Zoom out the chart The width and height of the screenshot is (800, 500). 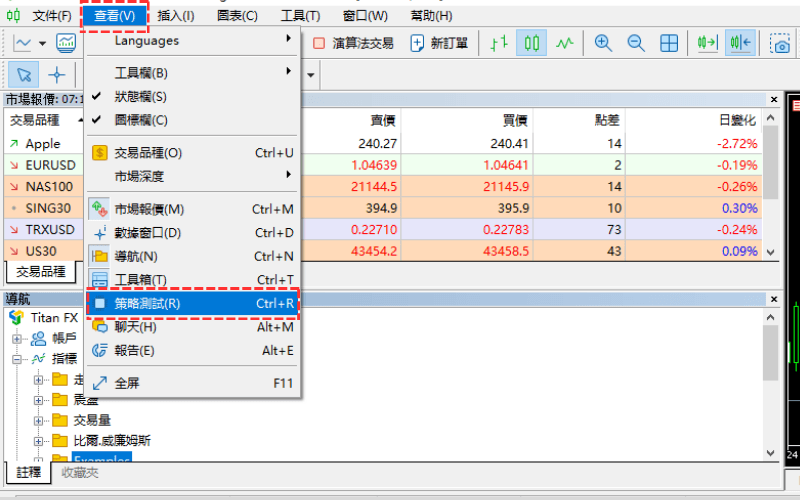636,43
